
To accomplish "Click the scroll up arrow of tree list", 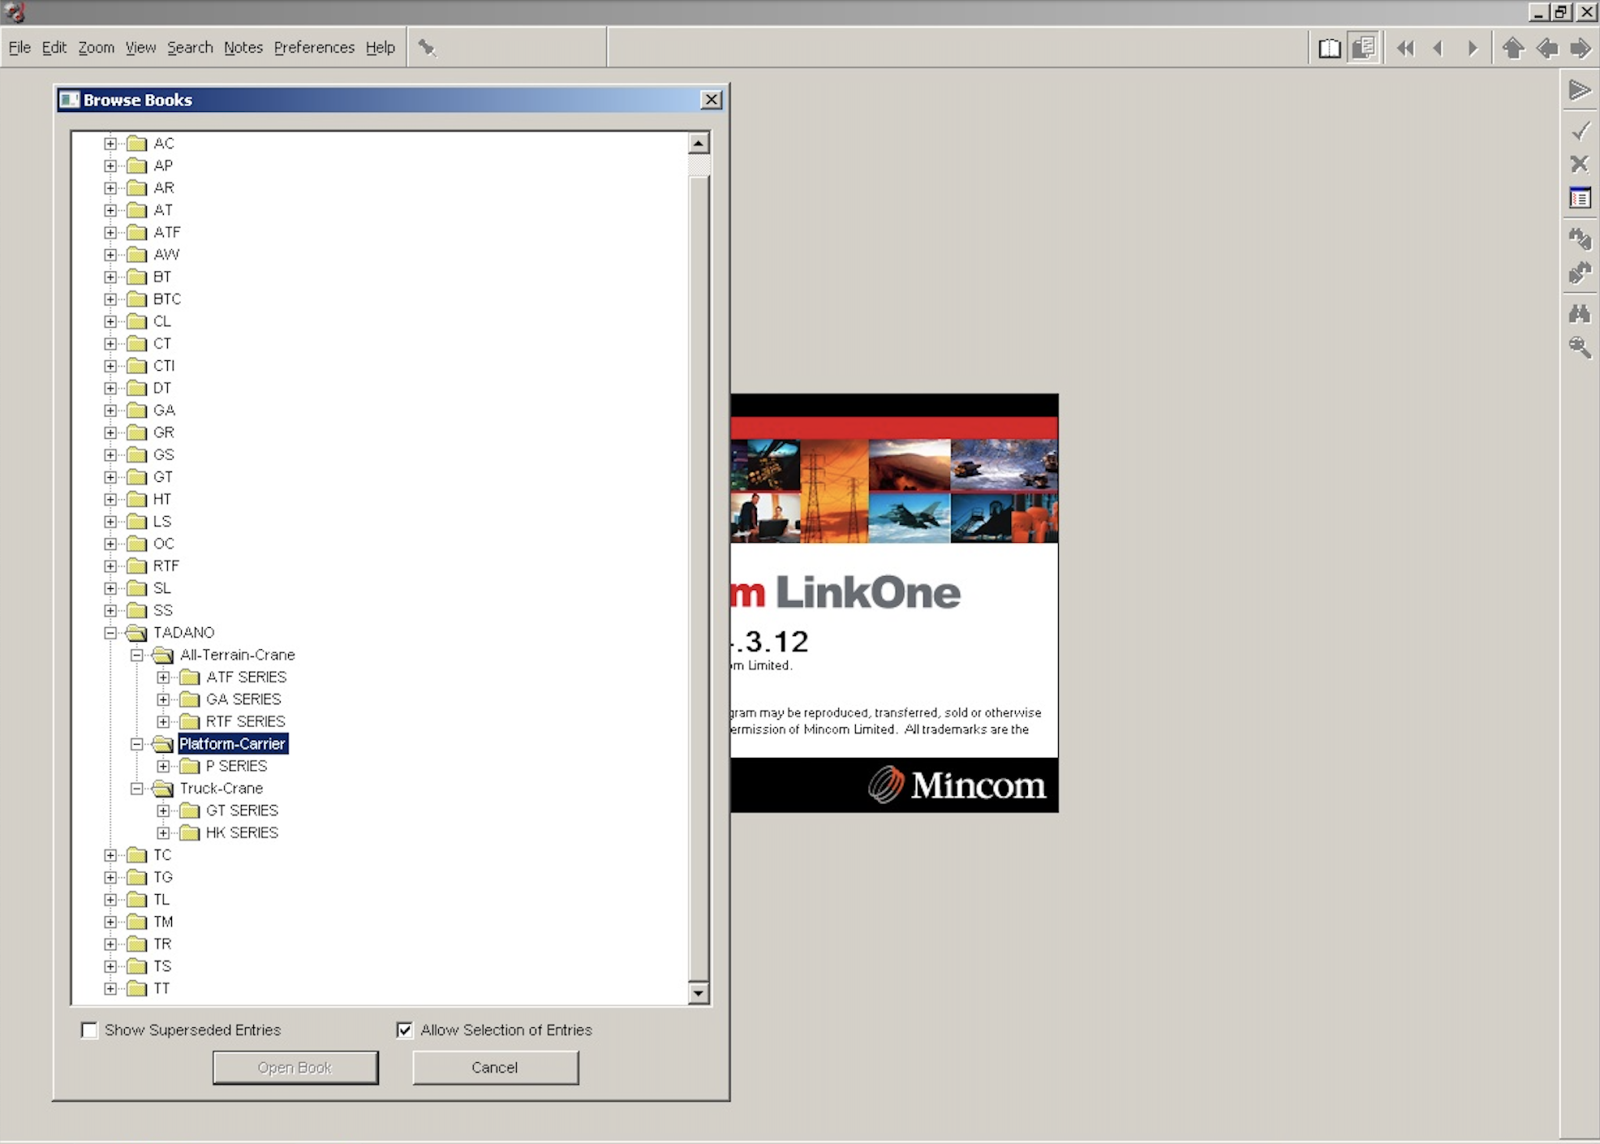I will point(699,144).
